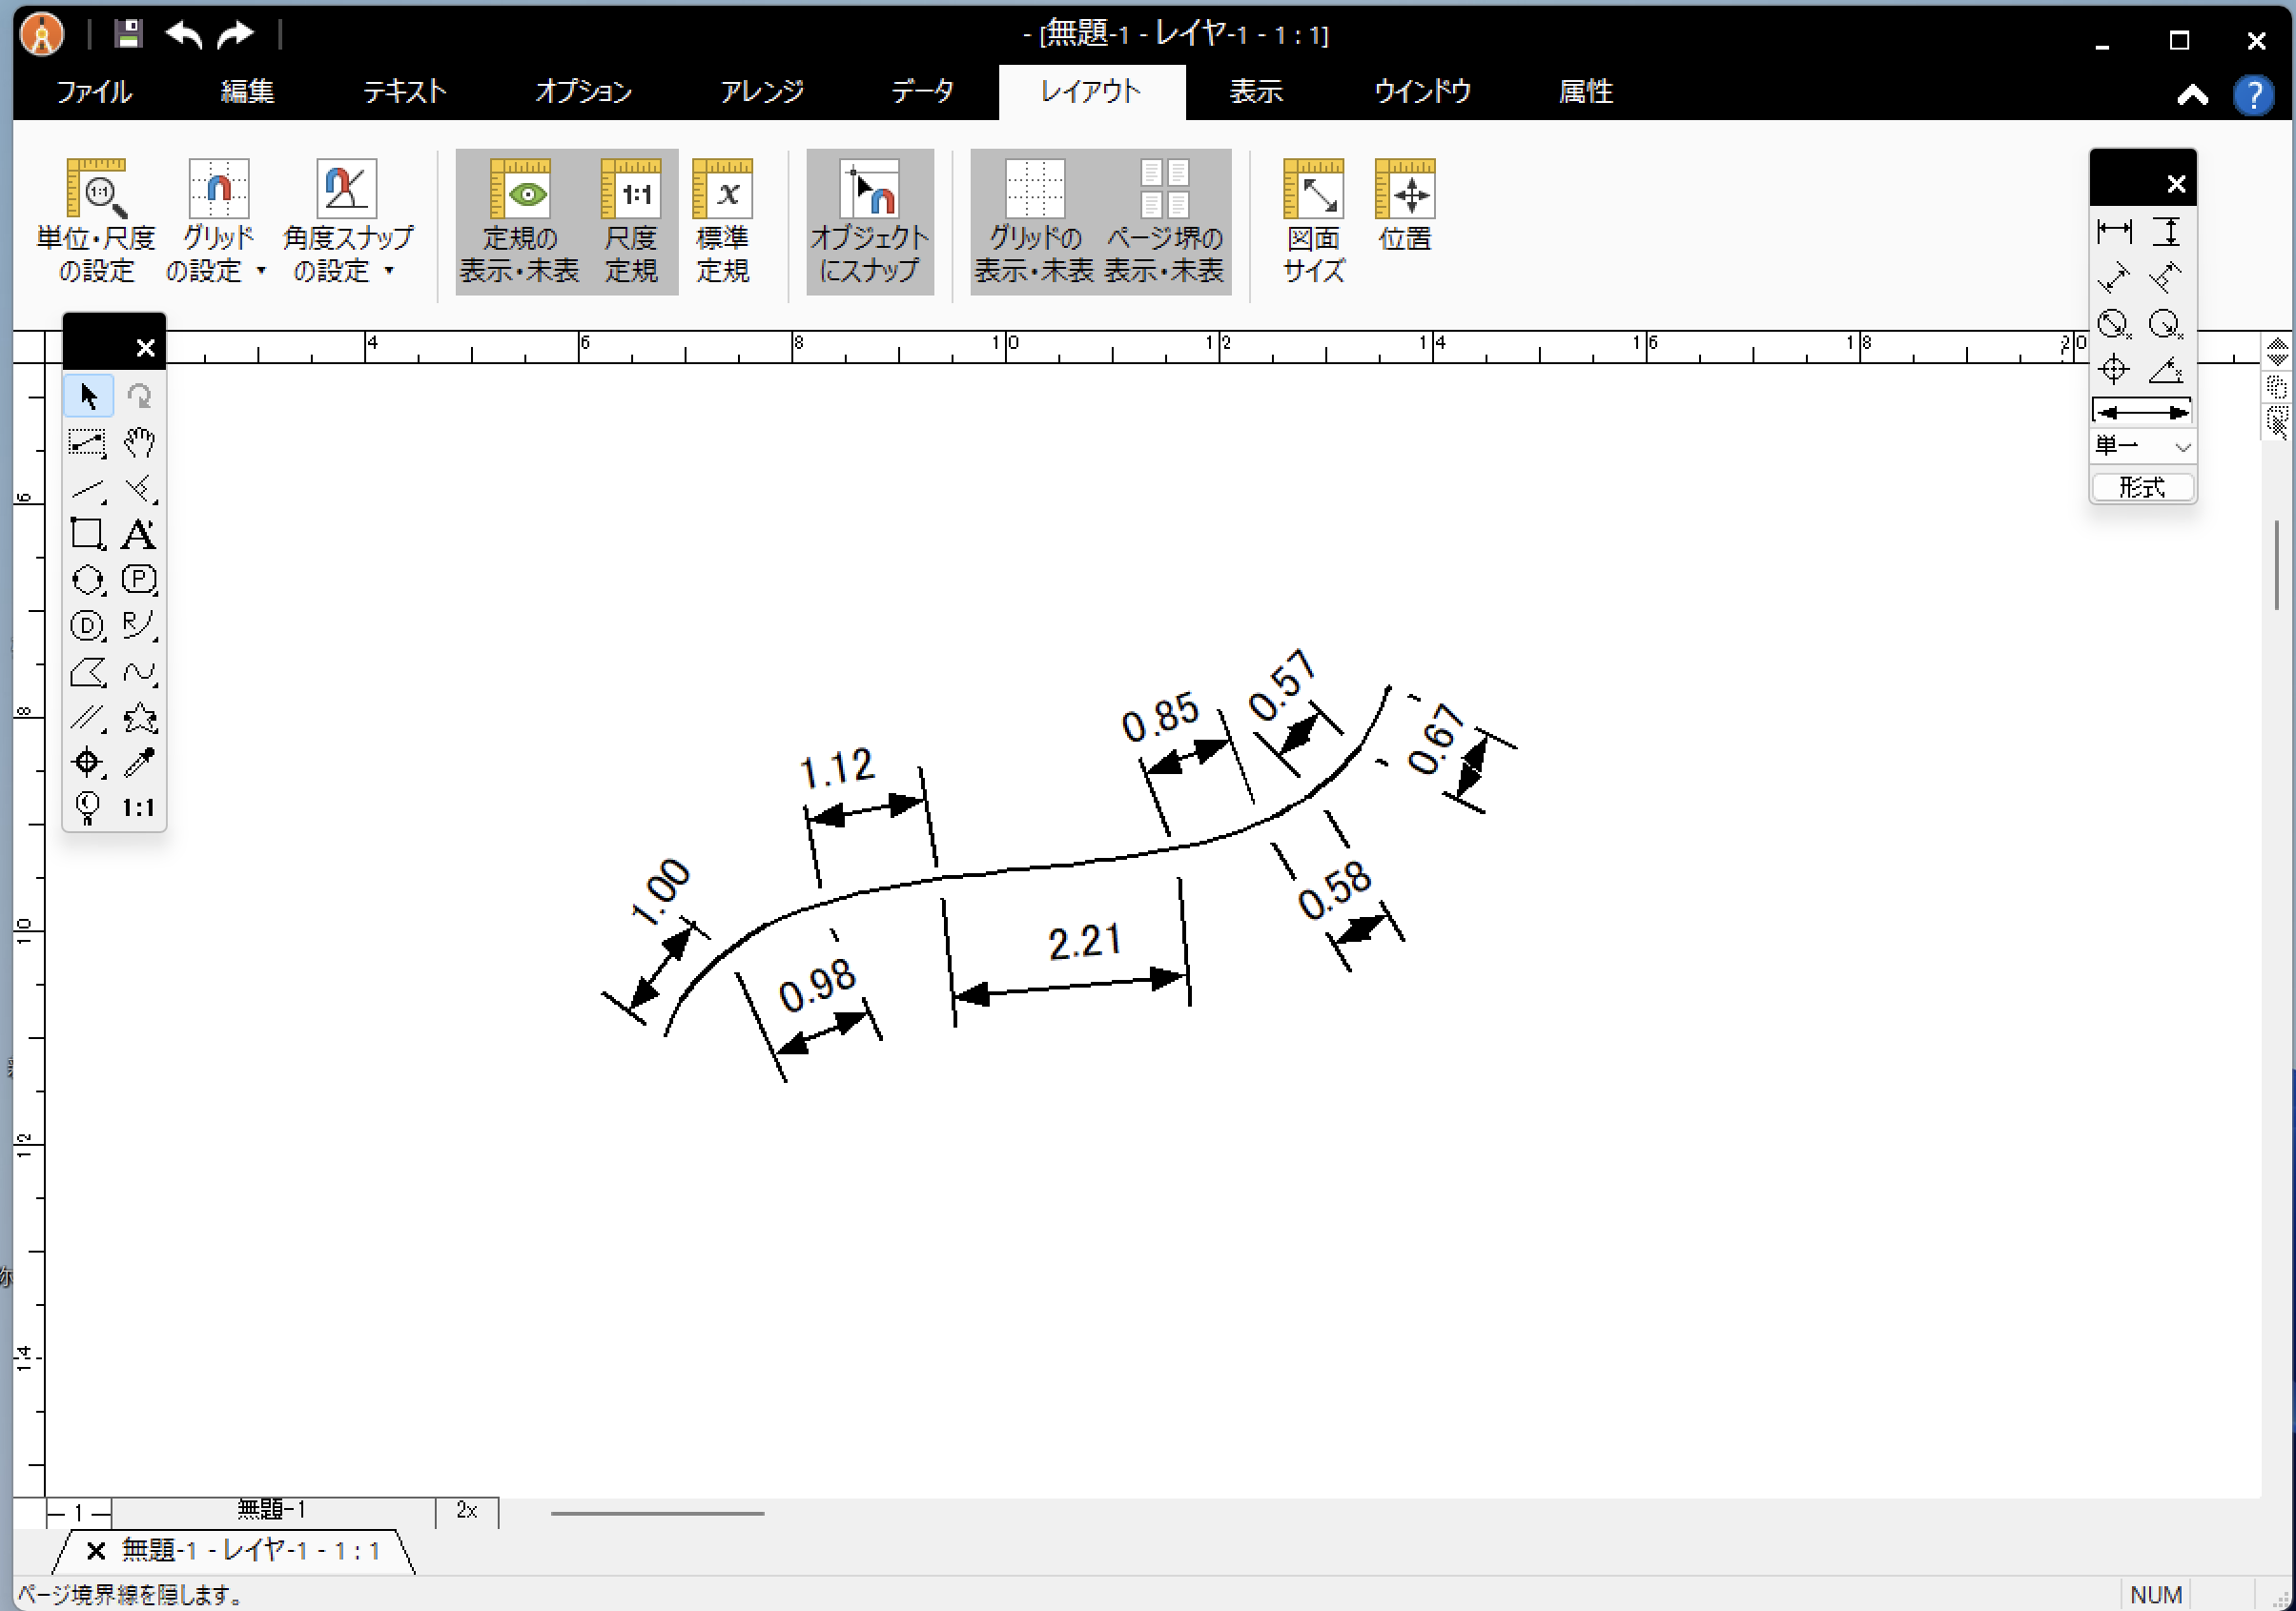Screen dimensions: 2296x1611
Task: Expand グリッドの設定 dropdown arrow
Action: (x=261, y=271)
